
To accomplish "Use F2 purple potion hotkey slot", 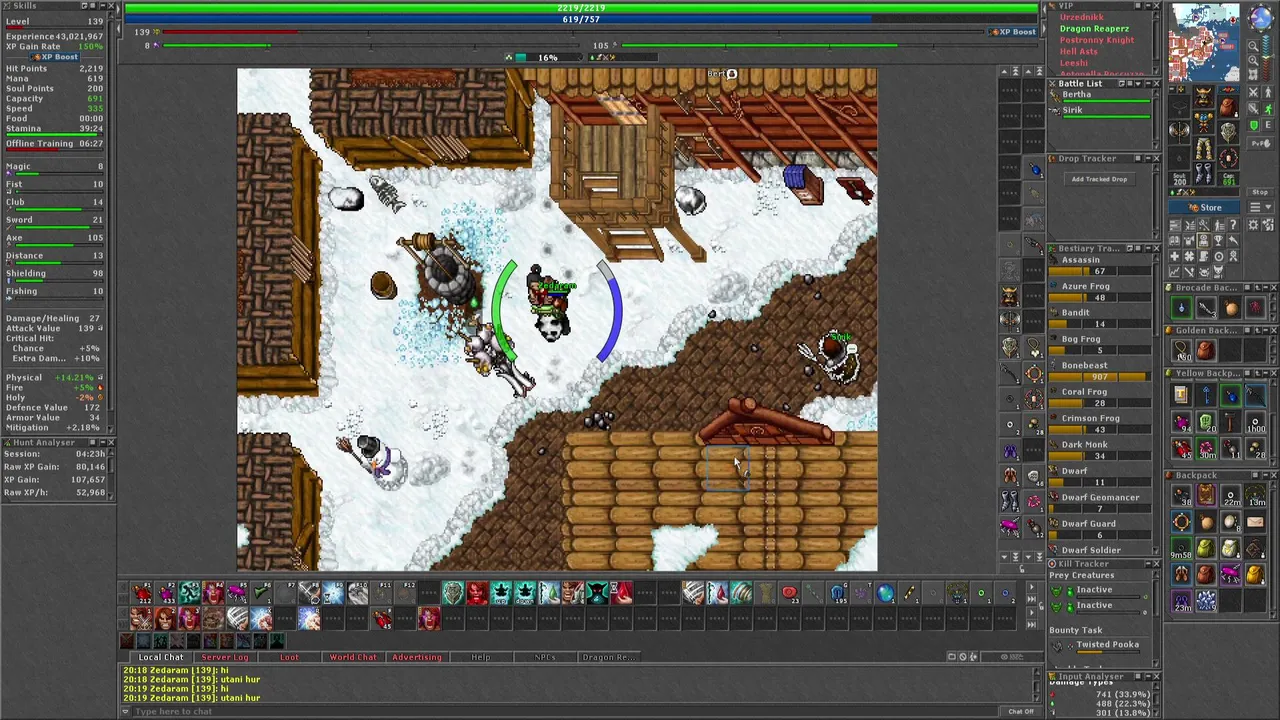I will pyautogui.click(x=165, y=593).
